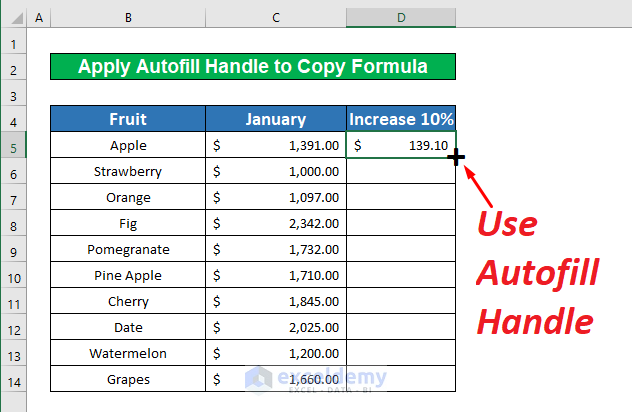Click the autofill handle of cell D5
The image size is (632, 412).
455,157
